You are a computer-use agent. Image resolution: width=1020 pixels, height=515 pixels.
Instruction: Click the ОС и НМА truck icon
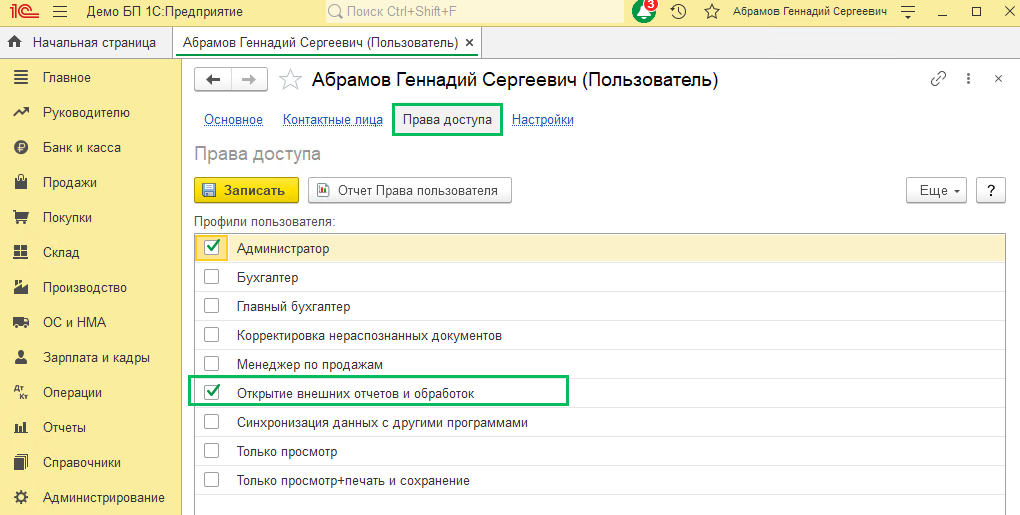21,323
